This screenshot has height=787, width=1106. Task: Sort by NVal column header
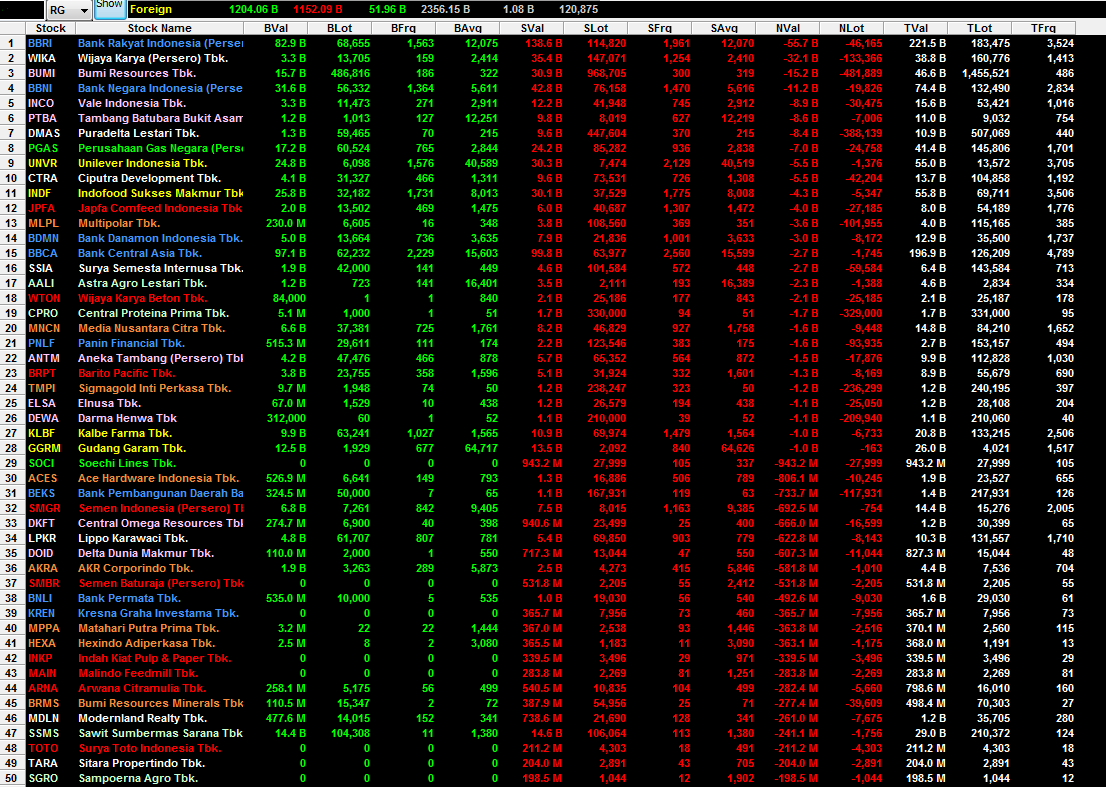point(788,28)
